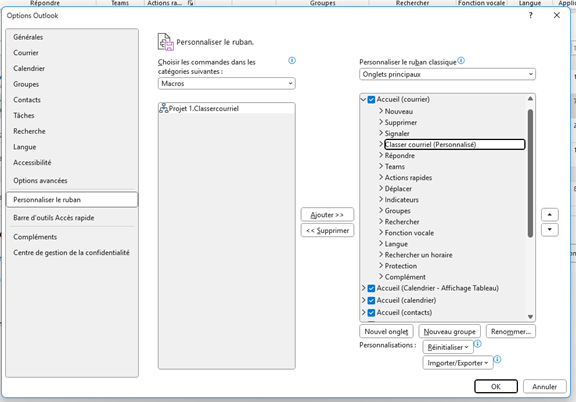The image size is (576, 402).
Task: Click info icon next to ruban classique
Action: (461, 60)
